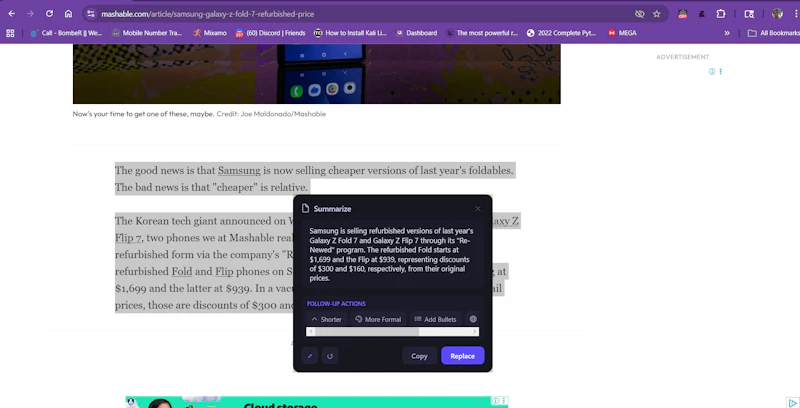
Task: Open the Chrome three-dot menu
Action: (796, 14)
